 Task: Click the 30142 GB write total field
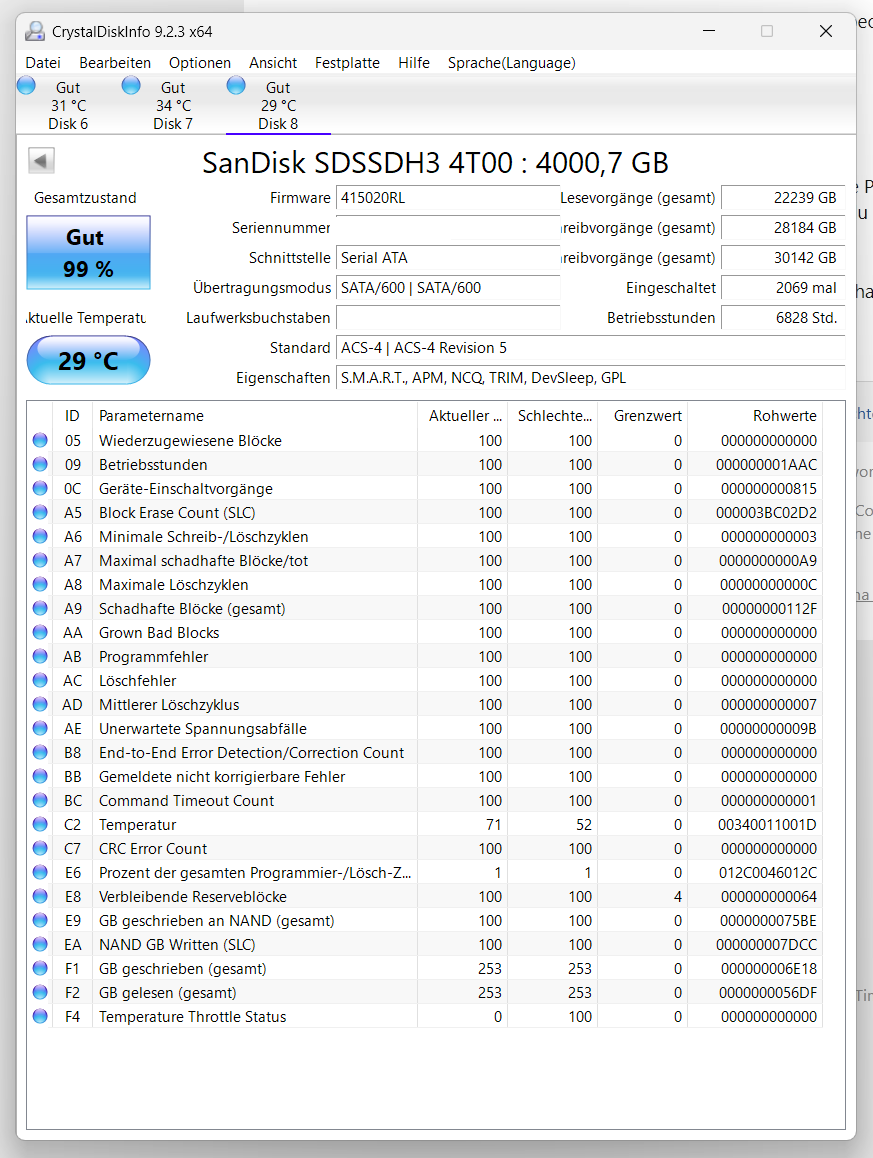tap(783, 258)
